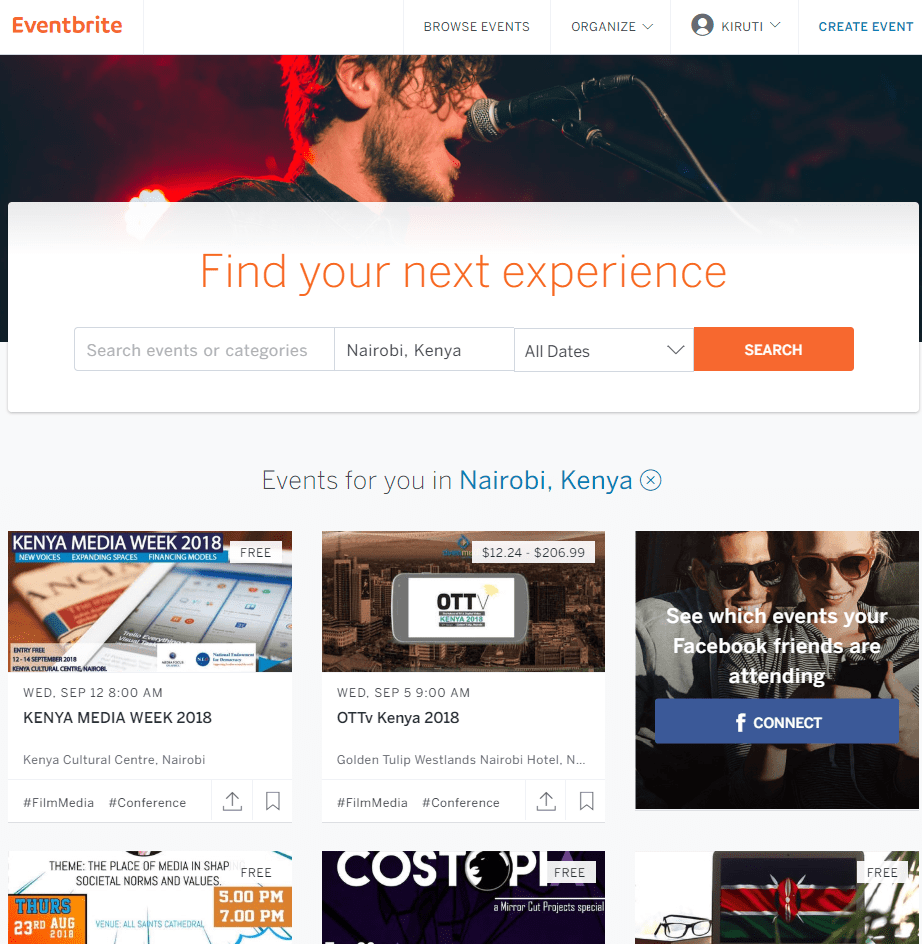922x944 pixels.
Task: Open the OTTv Kenya 2018 event thumbnail
Action: (x=463, y=601)
